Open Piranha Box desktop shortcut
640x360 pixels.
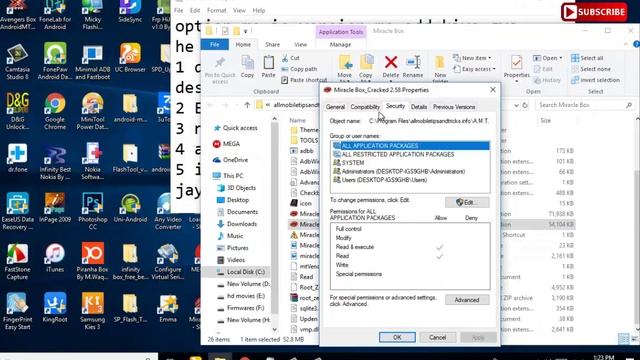(x=93, y=261)
